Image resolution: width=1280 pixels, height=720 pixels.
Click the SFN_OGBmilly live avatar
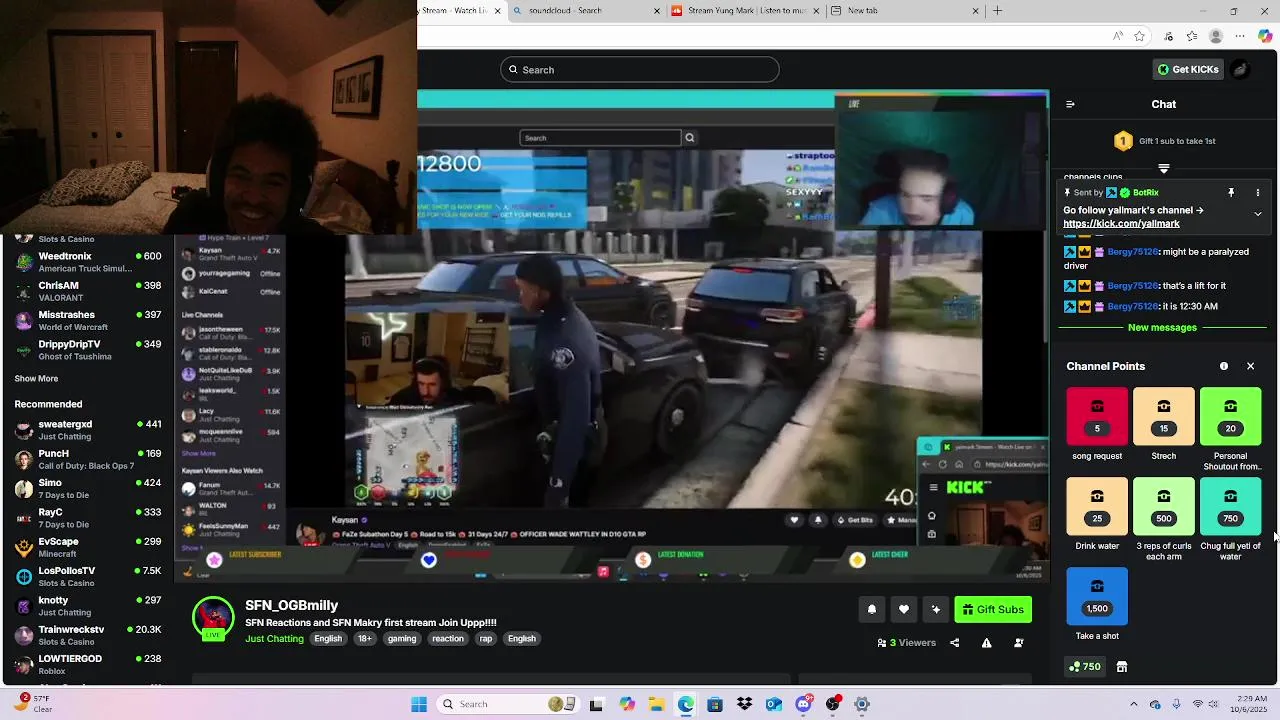coord(213,618)
